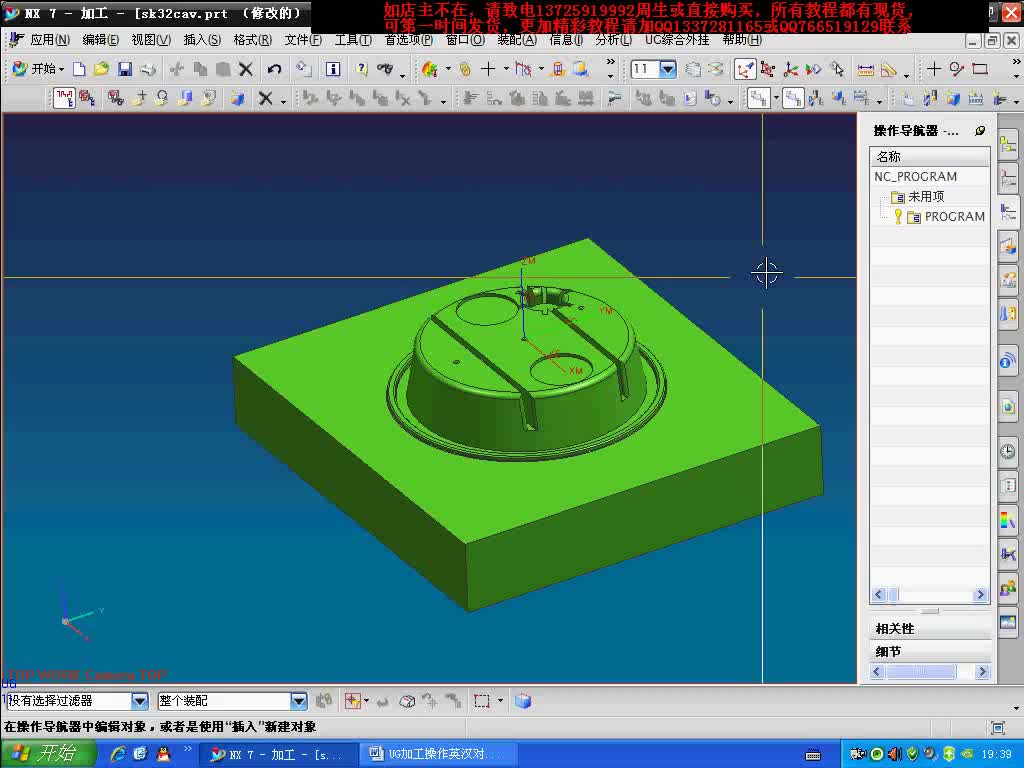Viewport: 1024px width, 768px height.
Task: Click the green cube icon on selection bar
Action: point(522,701)
